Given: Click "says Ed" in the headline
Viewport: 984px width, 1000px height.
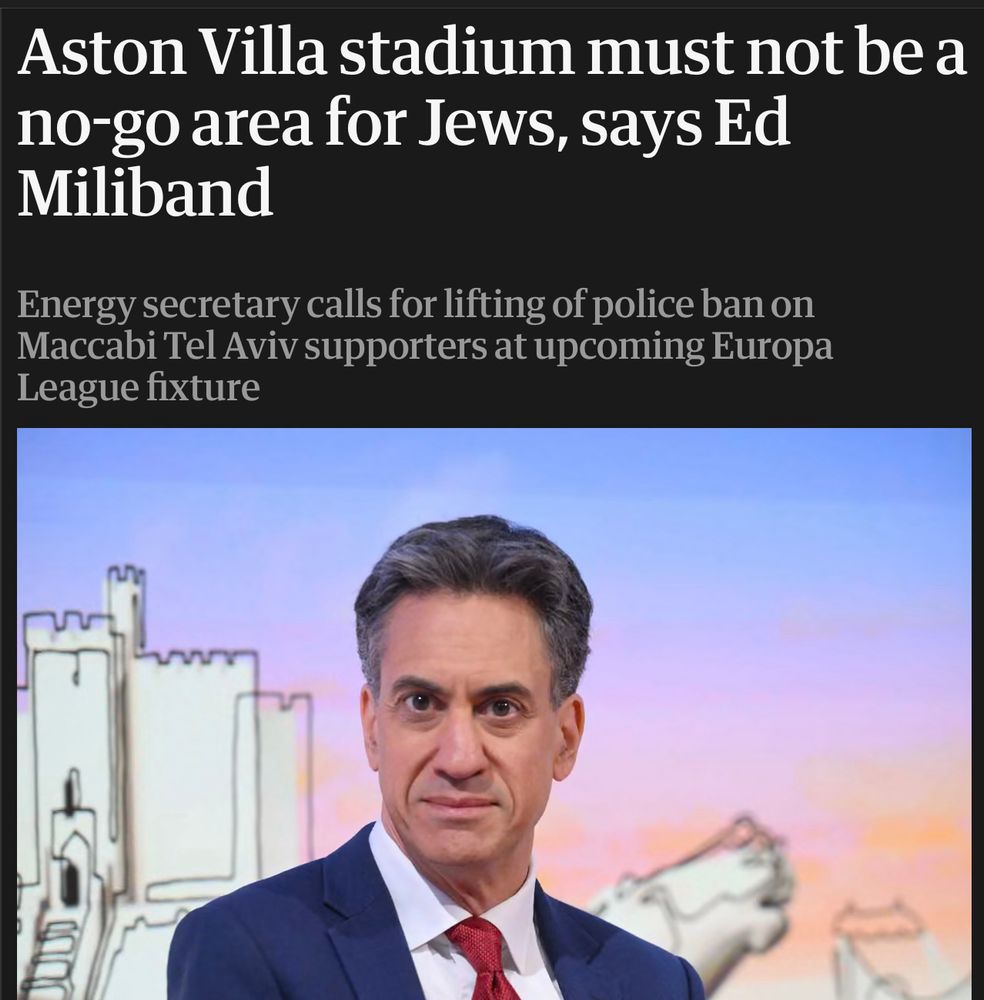Looking at the screenshot, I should coord(686,123).
